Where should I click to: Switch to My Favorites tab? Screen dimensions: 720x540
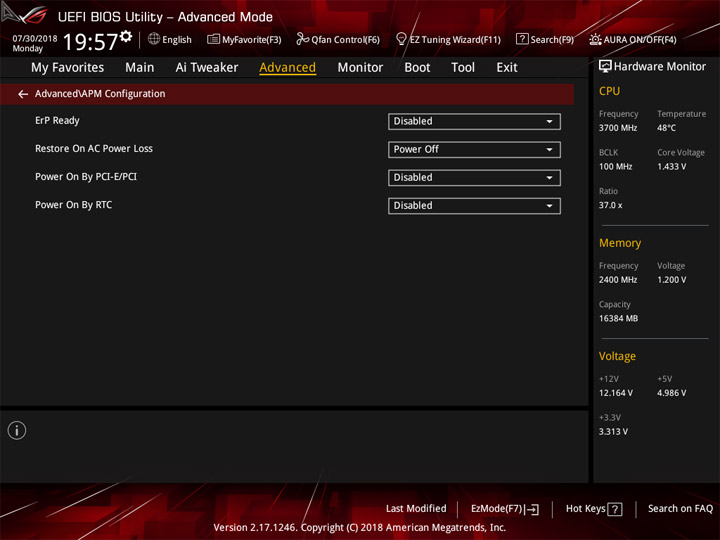pos(68,68)
